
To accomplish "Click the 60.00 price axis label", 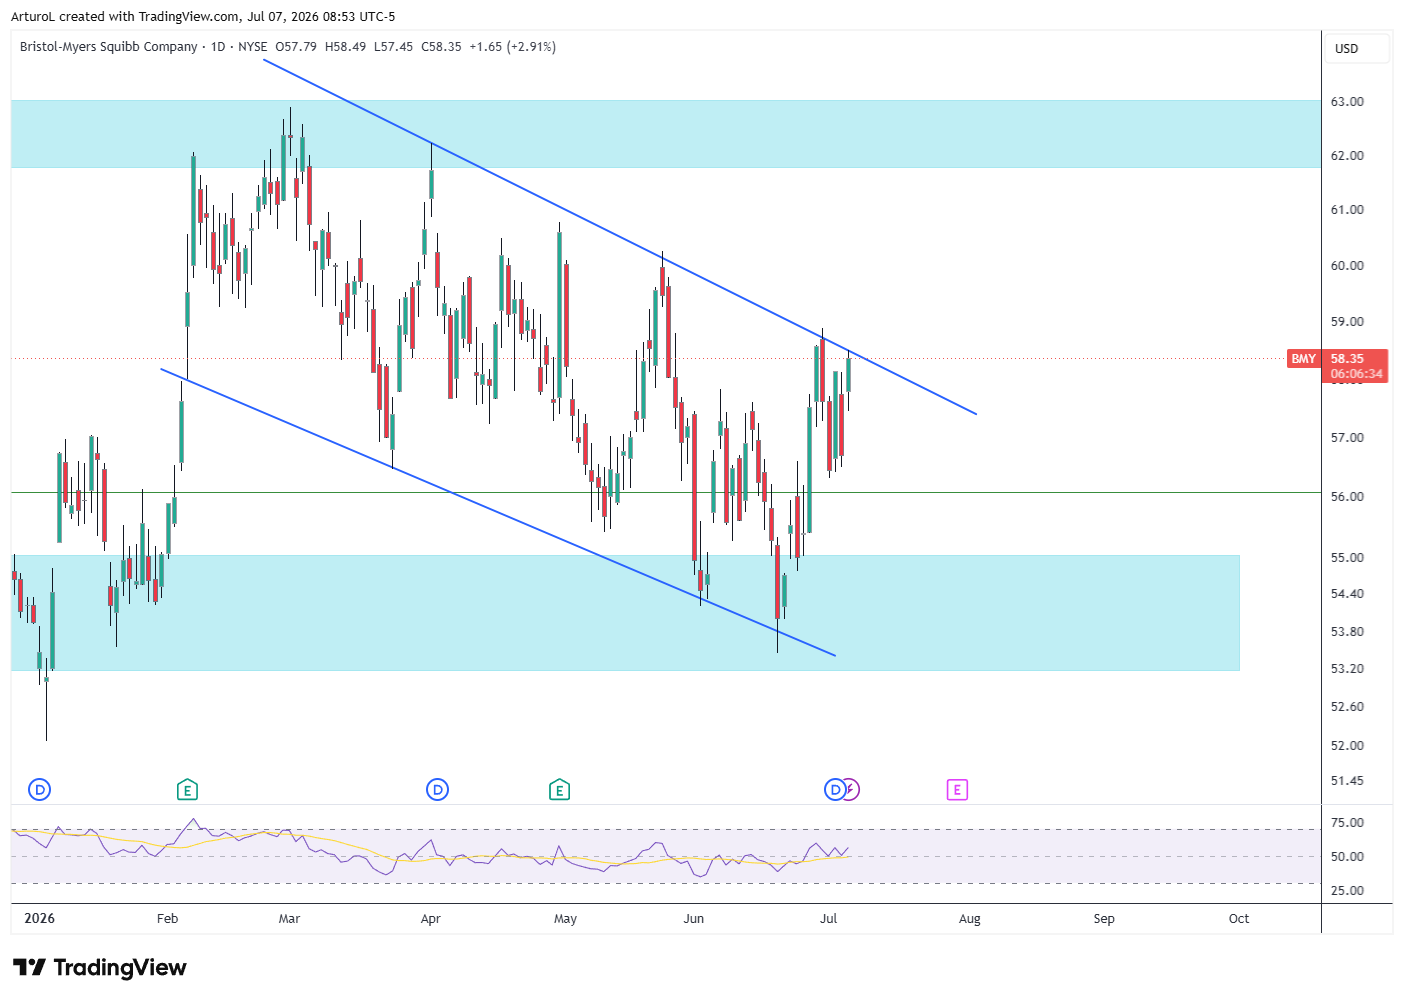I will pyautogui.click(x=1347, y=265).
